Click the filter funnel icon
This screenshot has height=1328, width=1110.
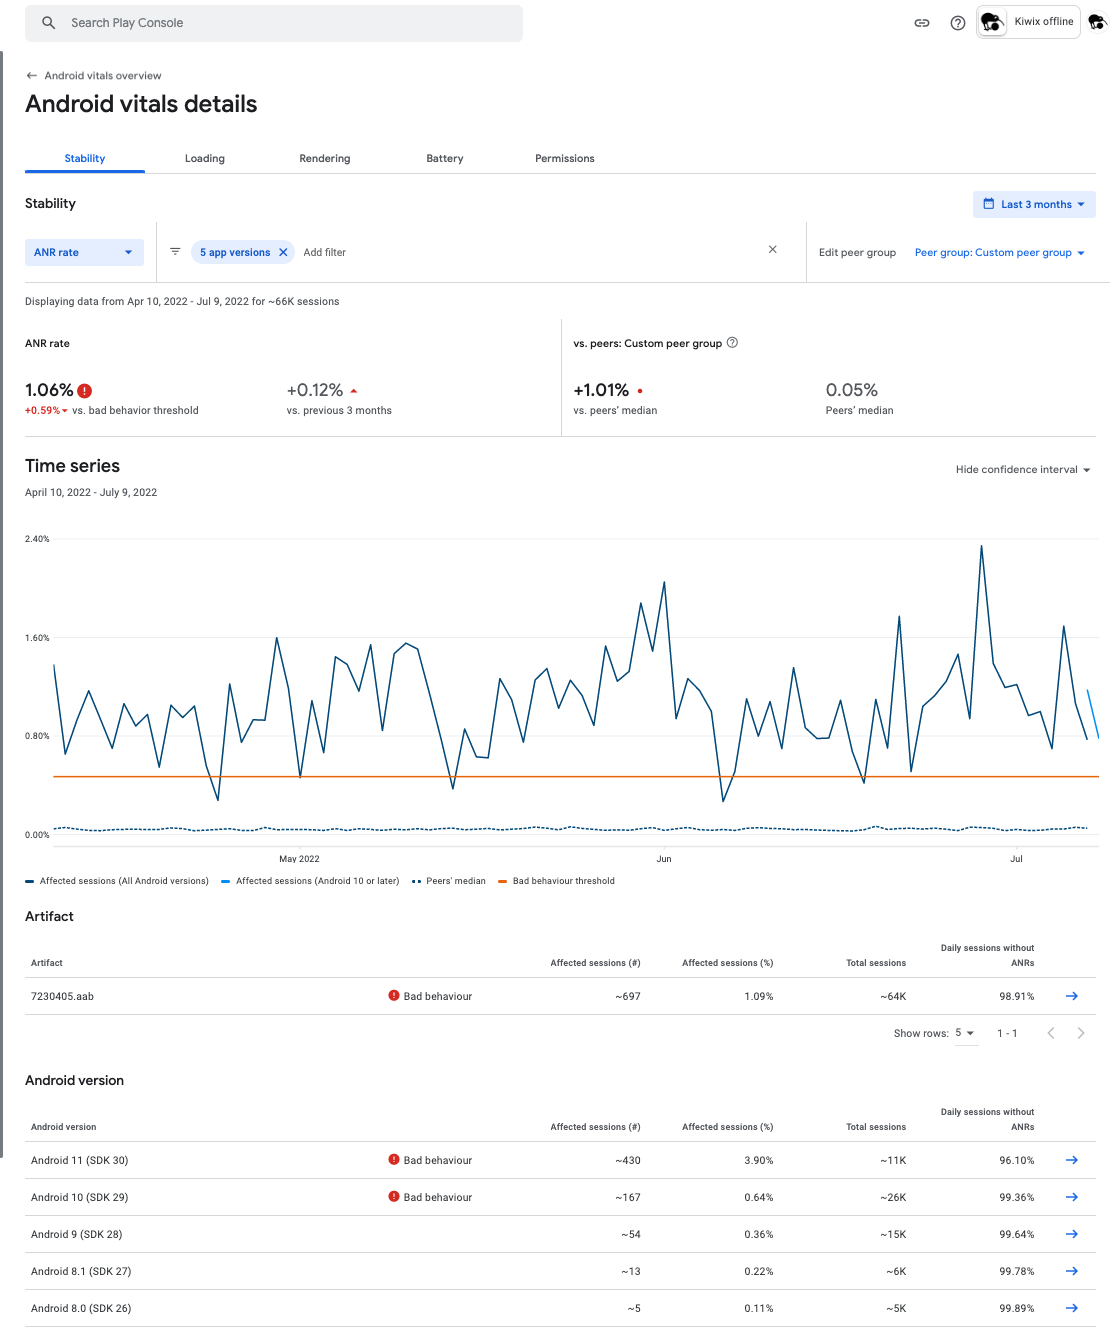pos(175,252)
